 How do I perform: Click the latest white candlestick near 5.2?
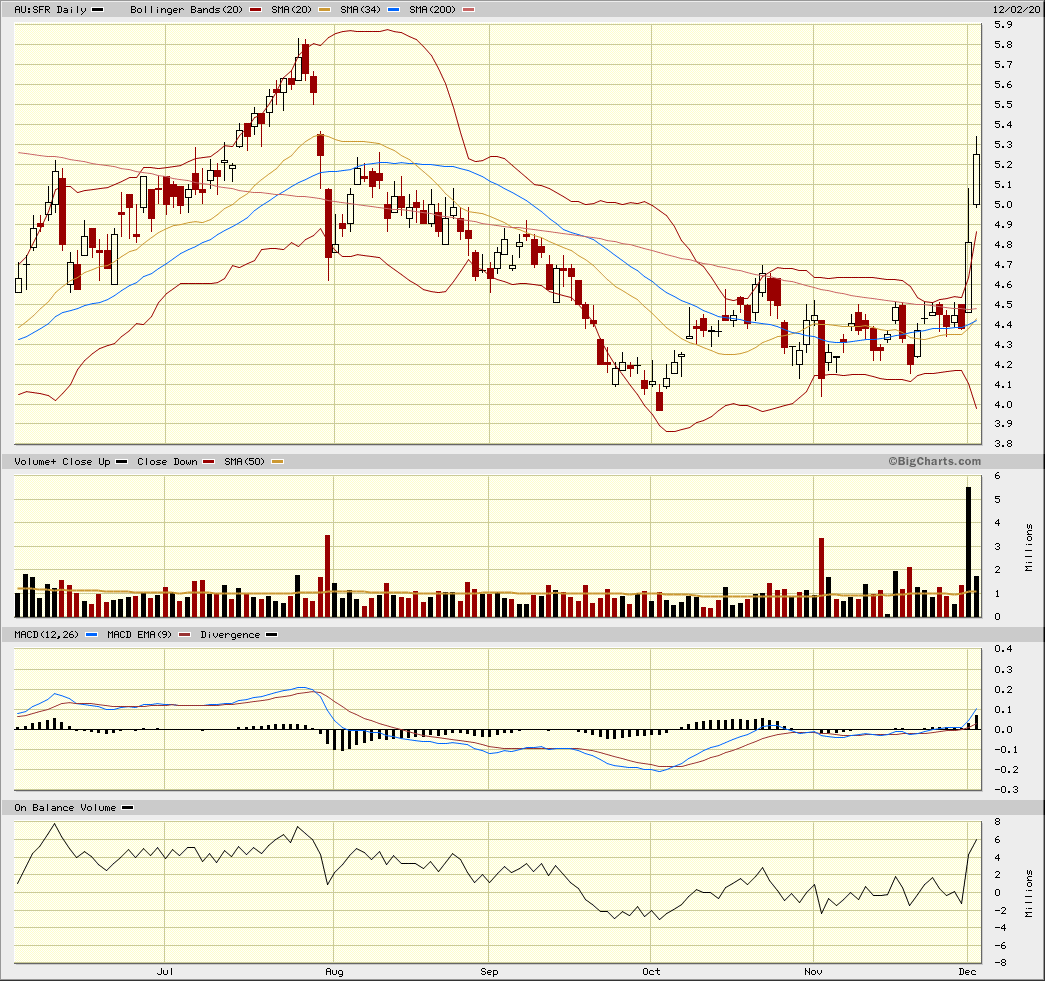click(976, 179)
